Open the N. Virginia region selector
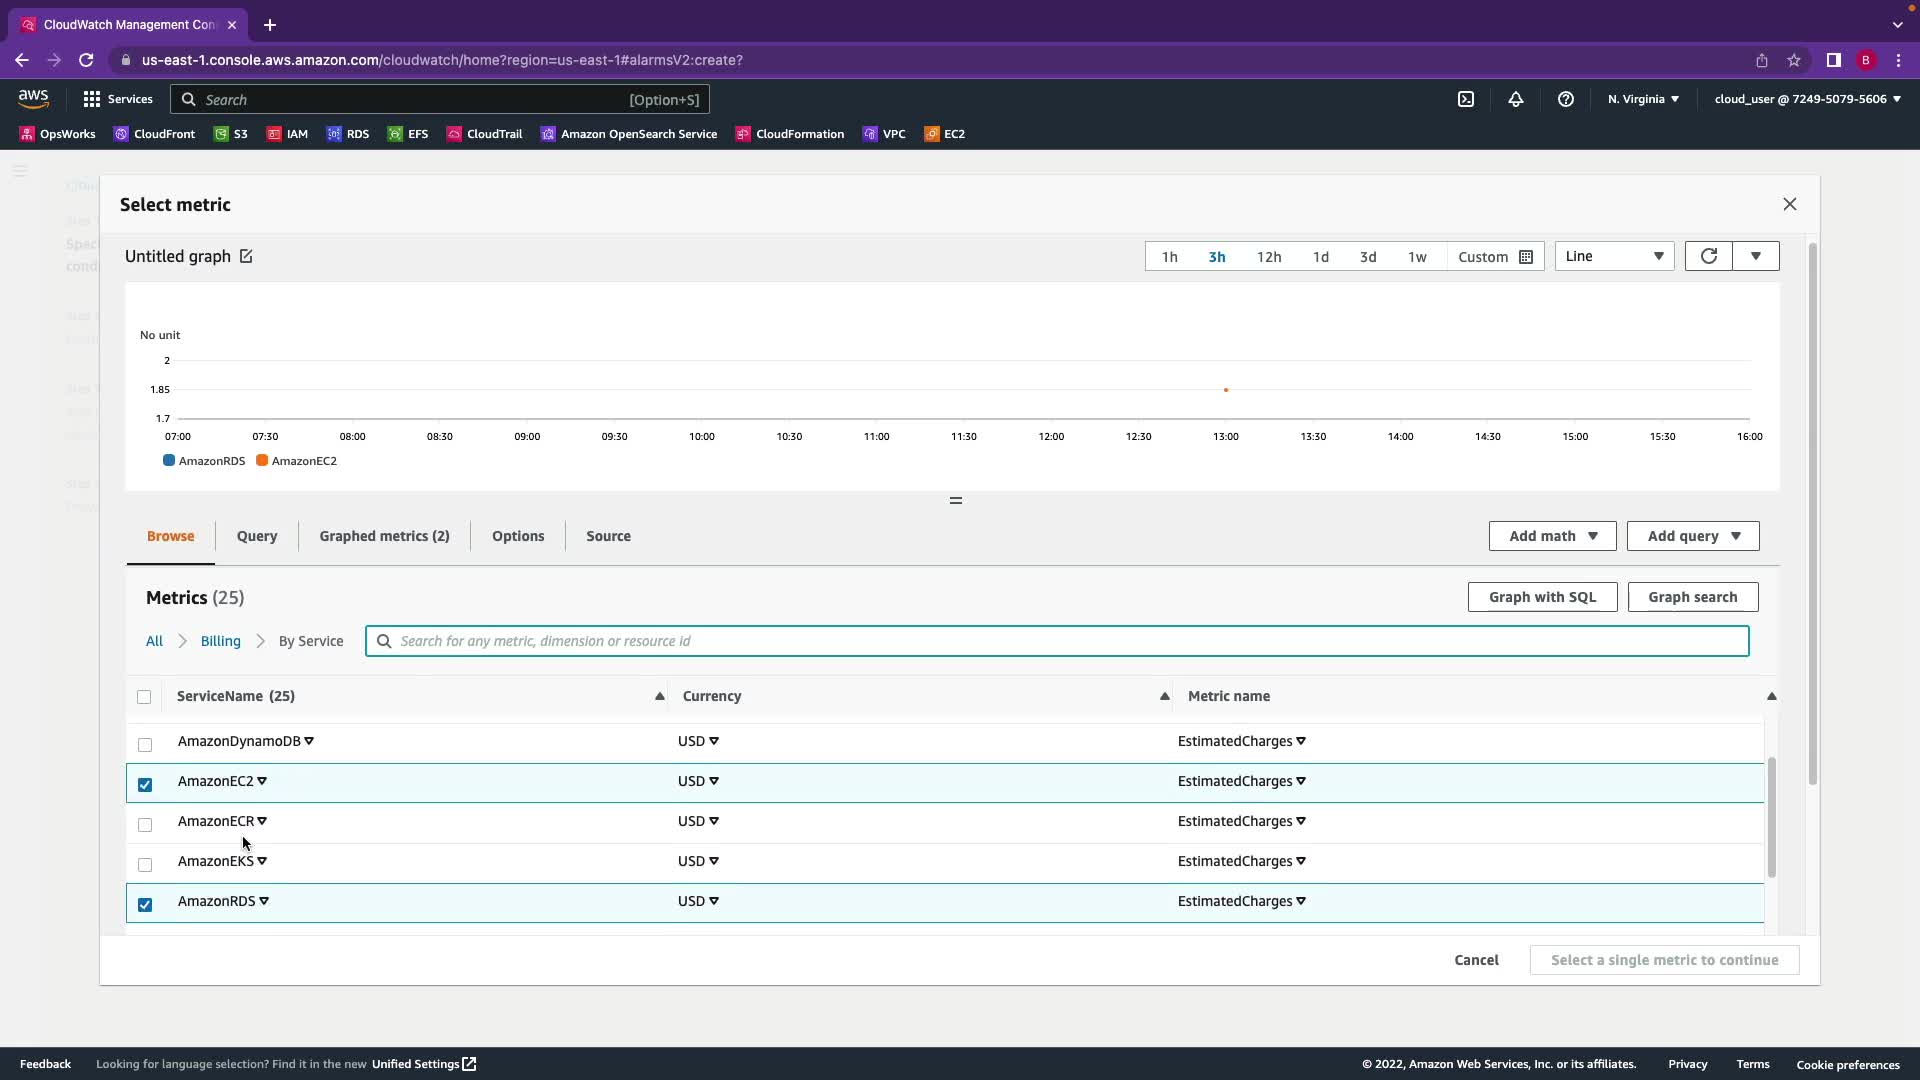 click(x=1643, y=99)
